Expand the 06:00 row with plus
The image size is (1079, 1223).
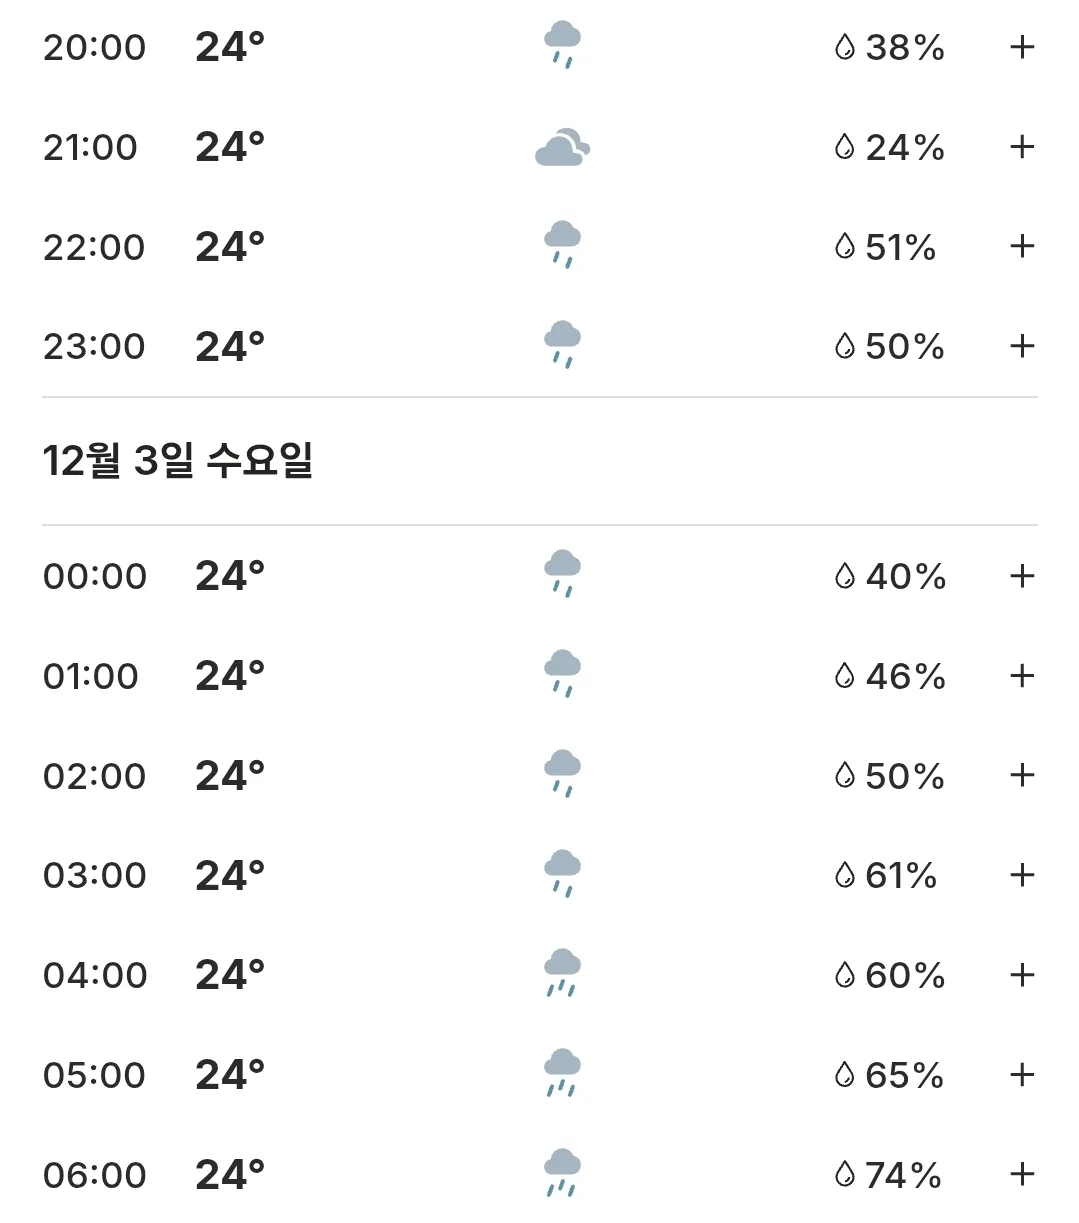point(1022,1174)
